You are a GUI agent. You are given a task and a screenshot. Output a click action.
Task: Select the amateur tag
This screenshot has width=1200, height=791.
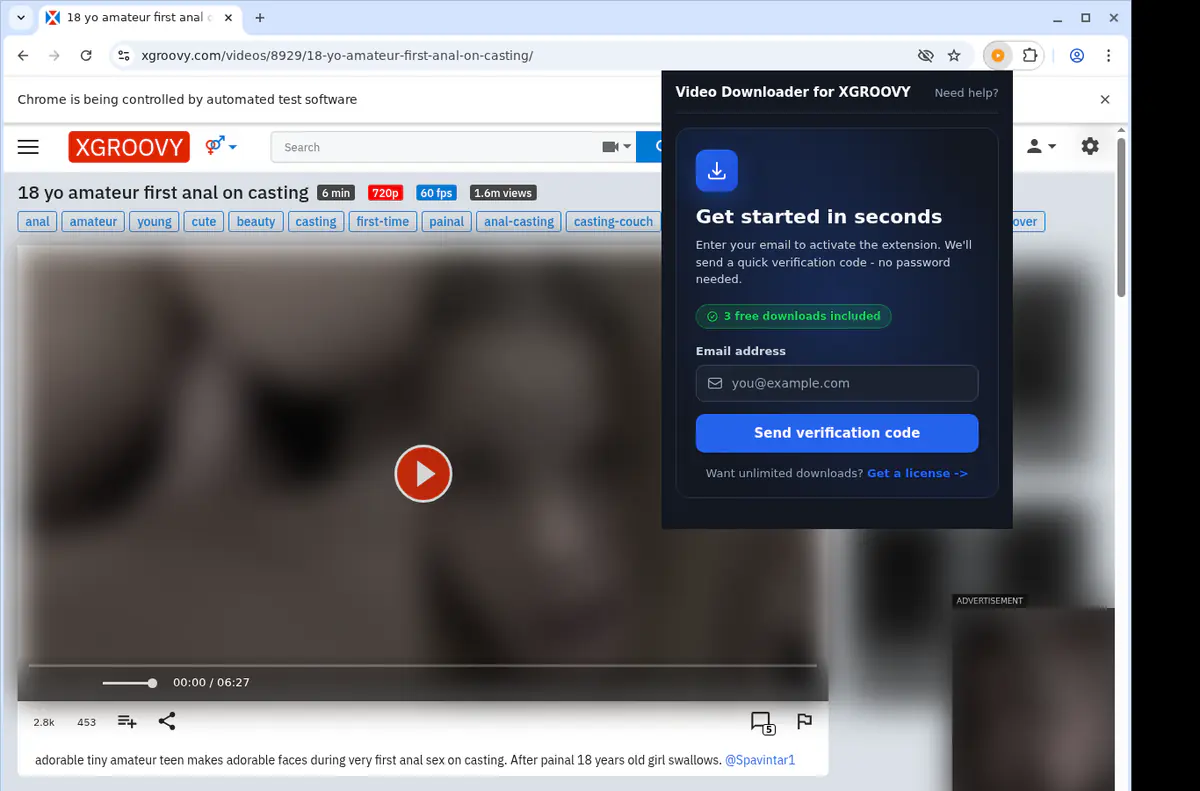[x=93, y=222]
